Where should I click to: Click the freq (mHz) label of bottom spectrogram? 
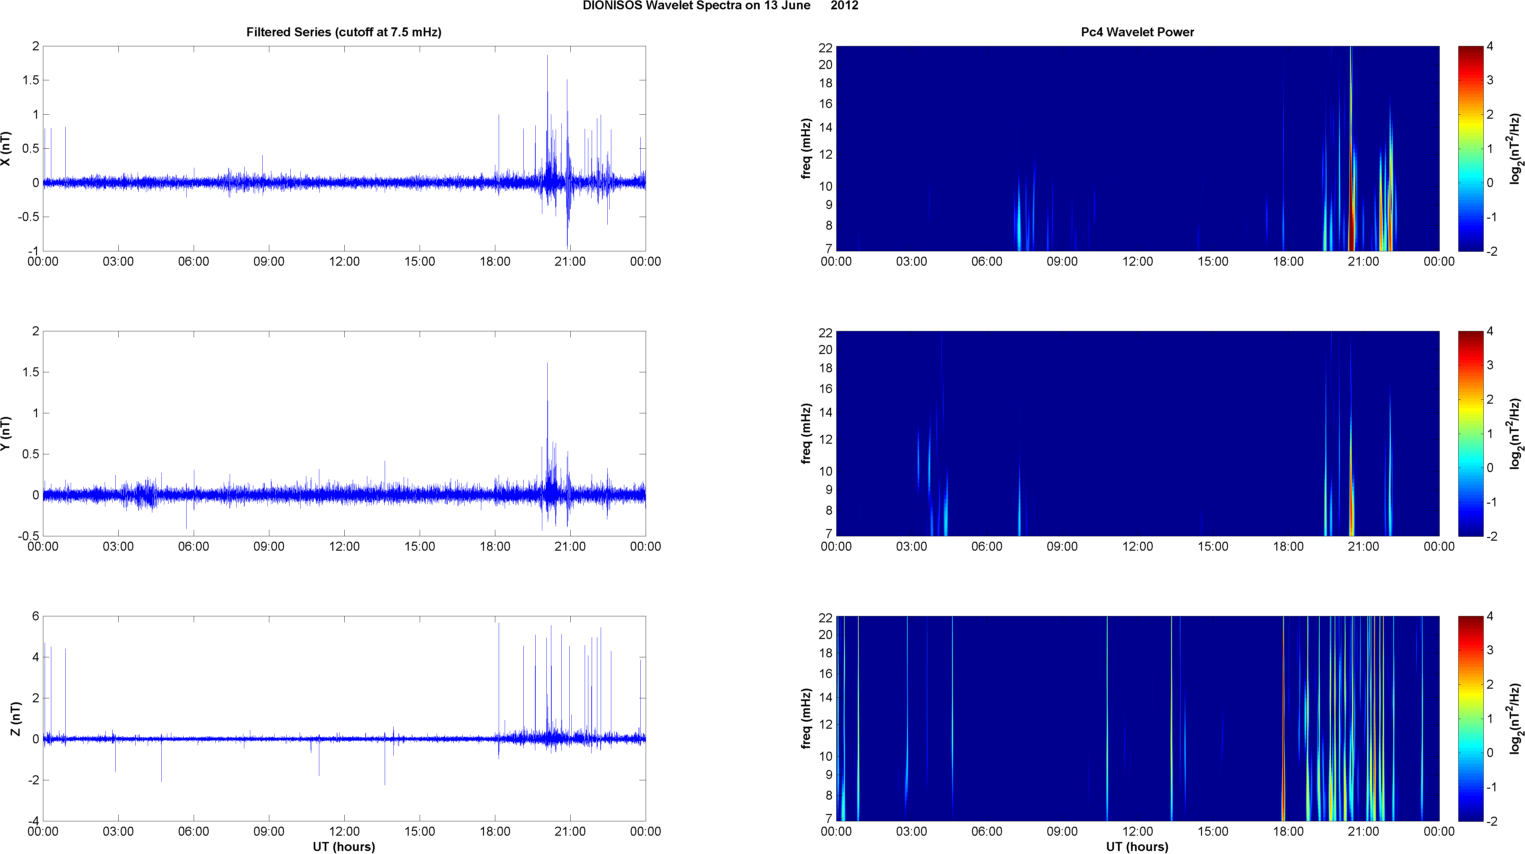click(x=806, y=718)
